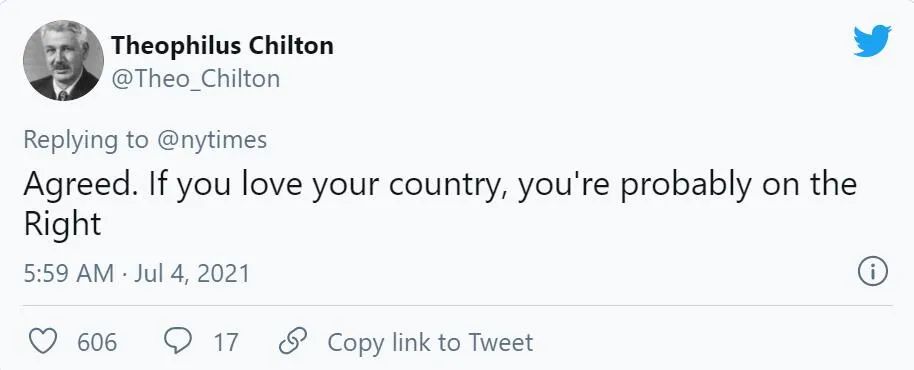
Task: Open the @Theo_Chilton handle link
Action: tap(195, 79)
